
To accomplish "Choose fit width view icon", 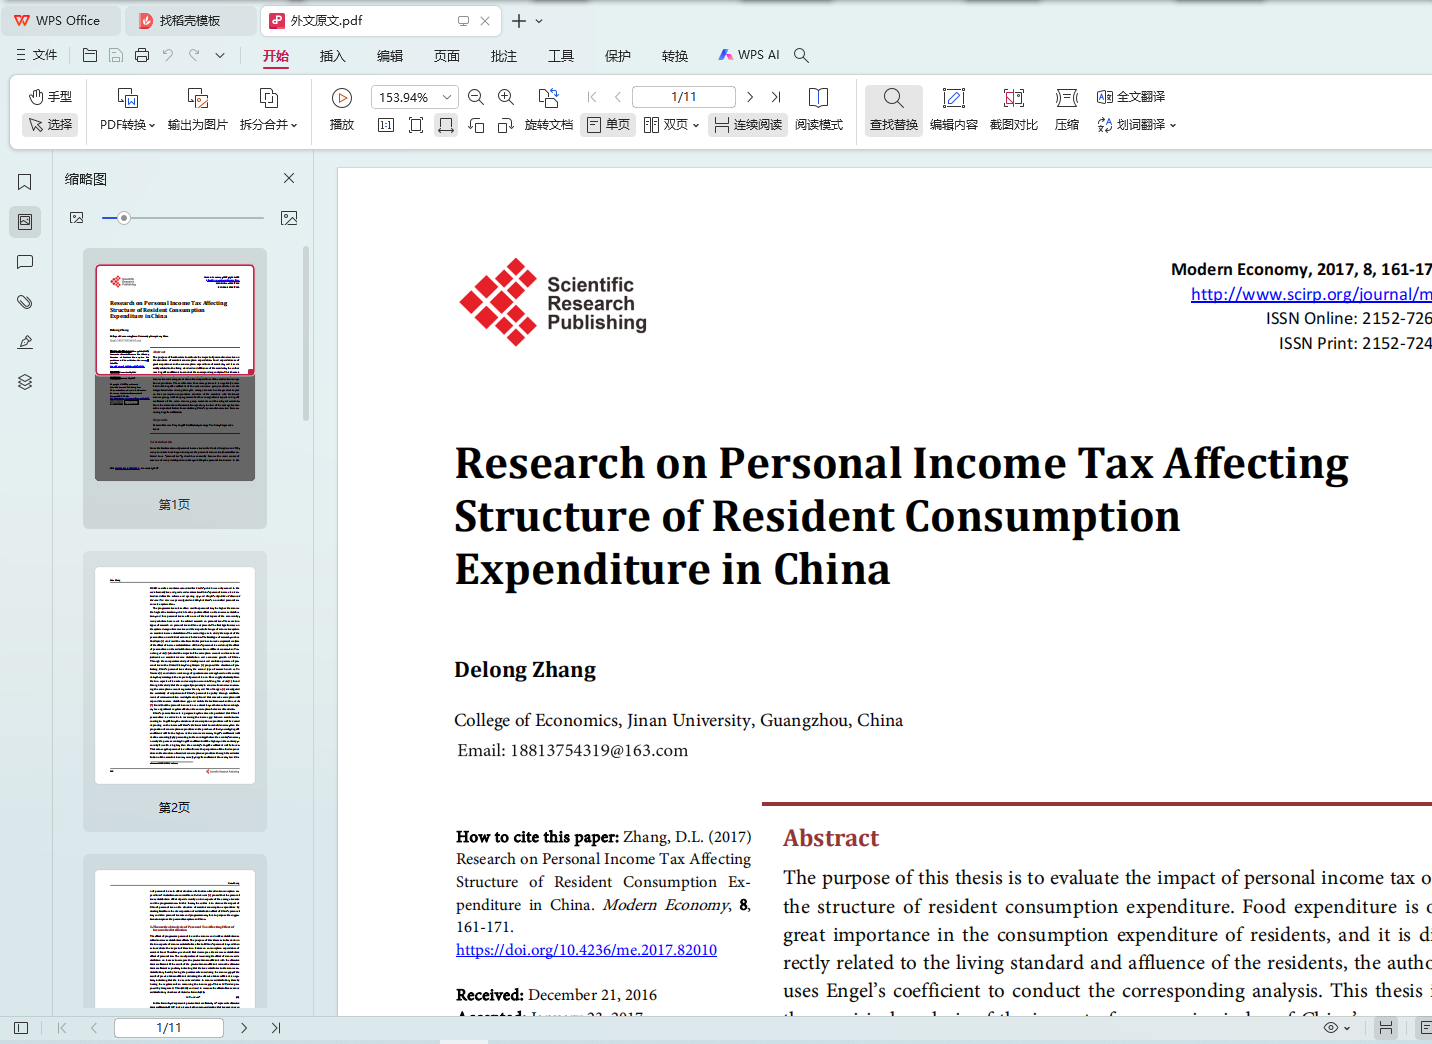I will tap(446, 125).
